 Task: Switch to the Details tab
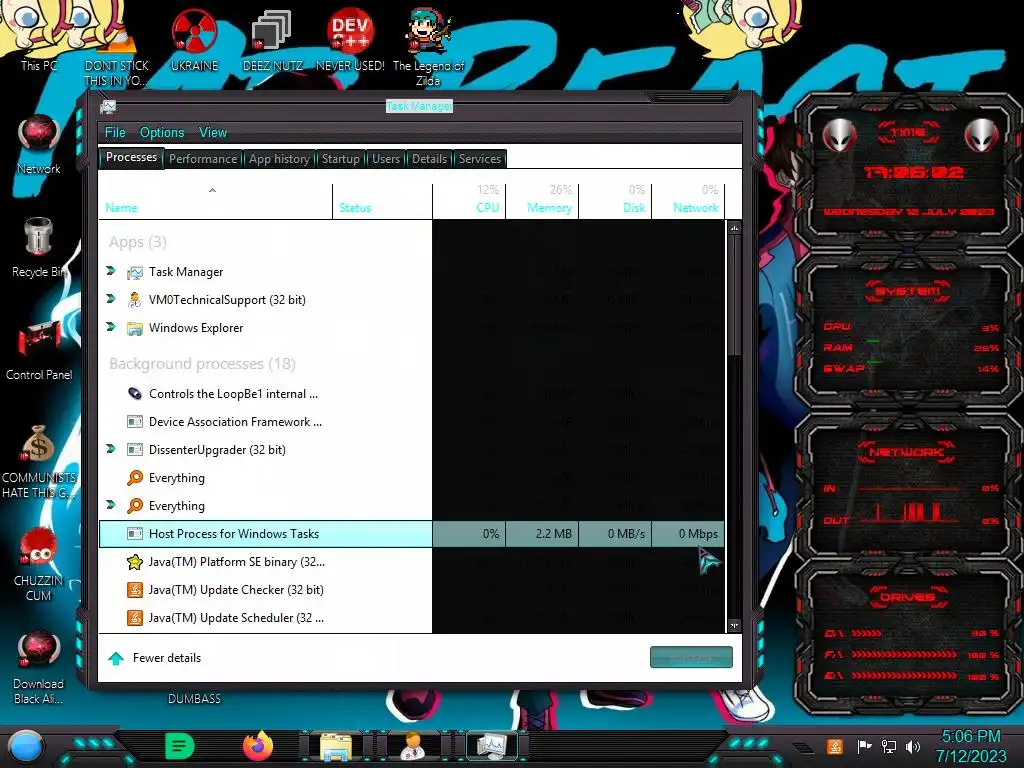click(429, 159)
